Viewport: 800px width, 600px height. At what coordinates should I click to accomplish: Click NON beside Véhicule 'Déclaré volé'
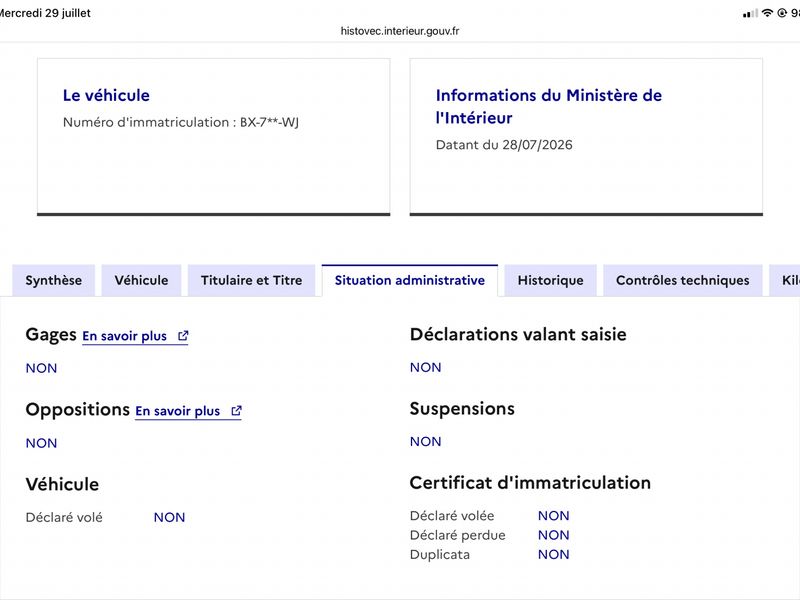(x=169, y=517)
